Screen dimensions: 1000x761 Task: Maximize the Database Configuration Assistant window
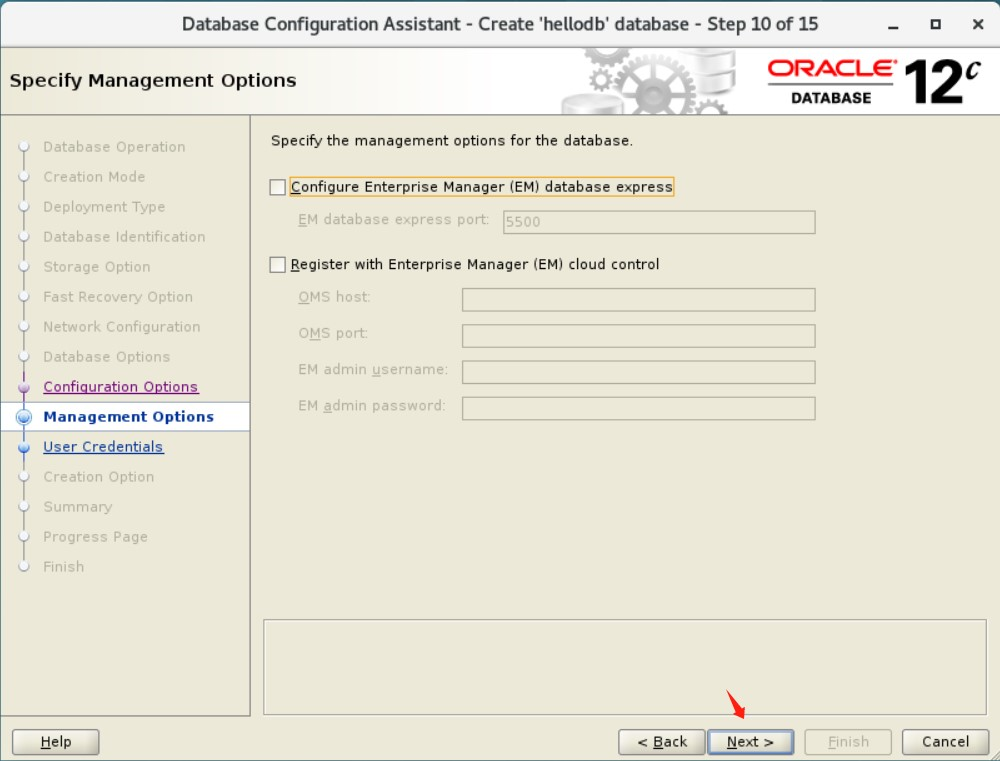coord(936,24)
